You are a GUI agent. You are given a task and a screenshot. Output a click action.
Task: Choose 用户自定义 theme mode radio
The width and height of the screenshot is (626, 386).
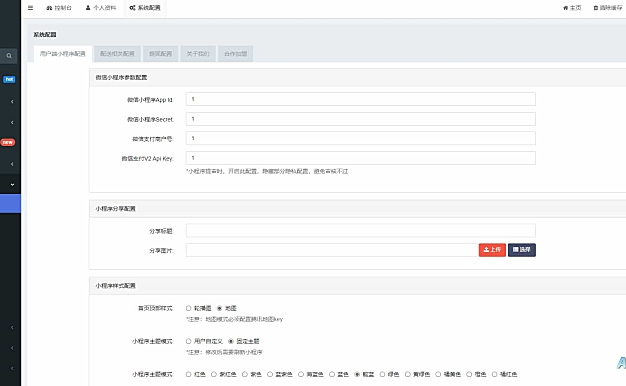(188, 341)
